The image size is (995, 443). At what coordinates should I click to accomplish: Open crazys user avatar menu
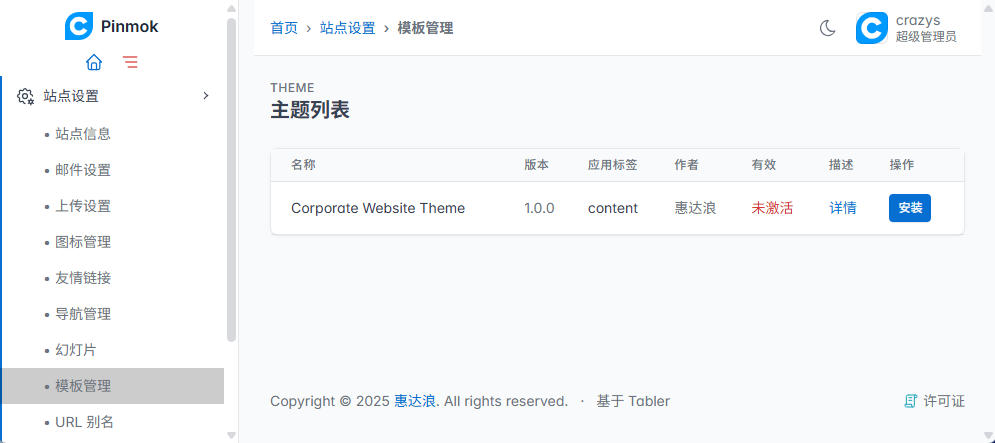point(872,28)
